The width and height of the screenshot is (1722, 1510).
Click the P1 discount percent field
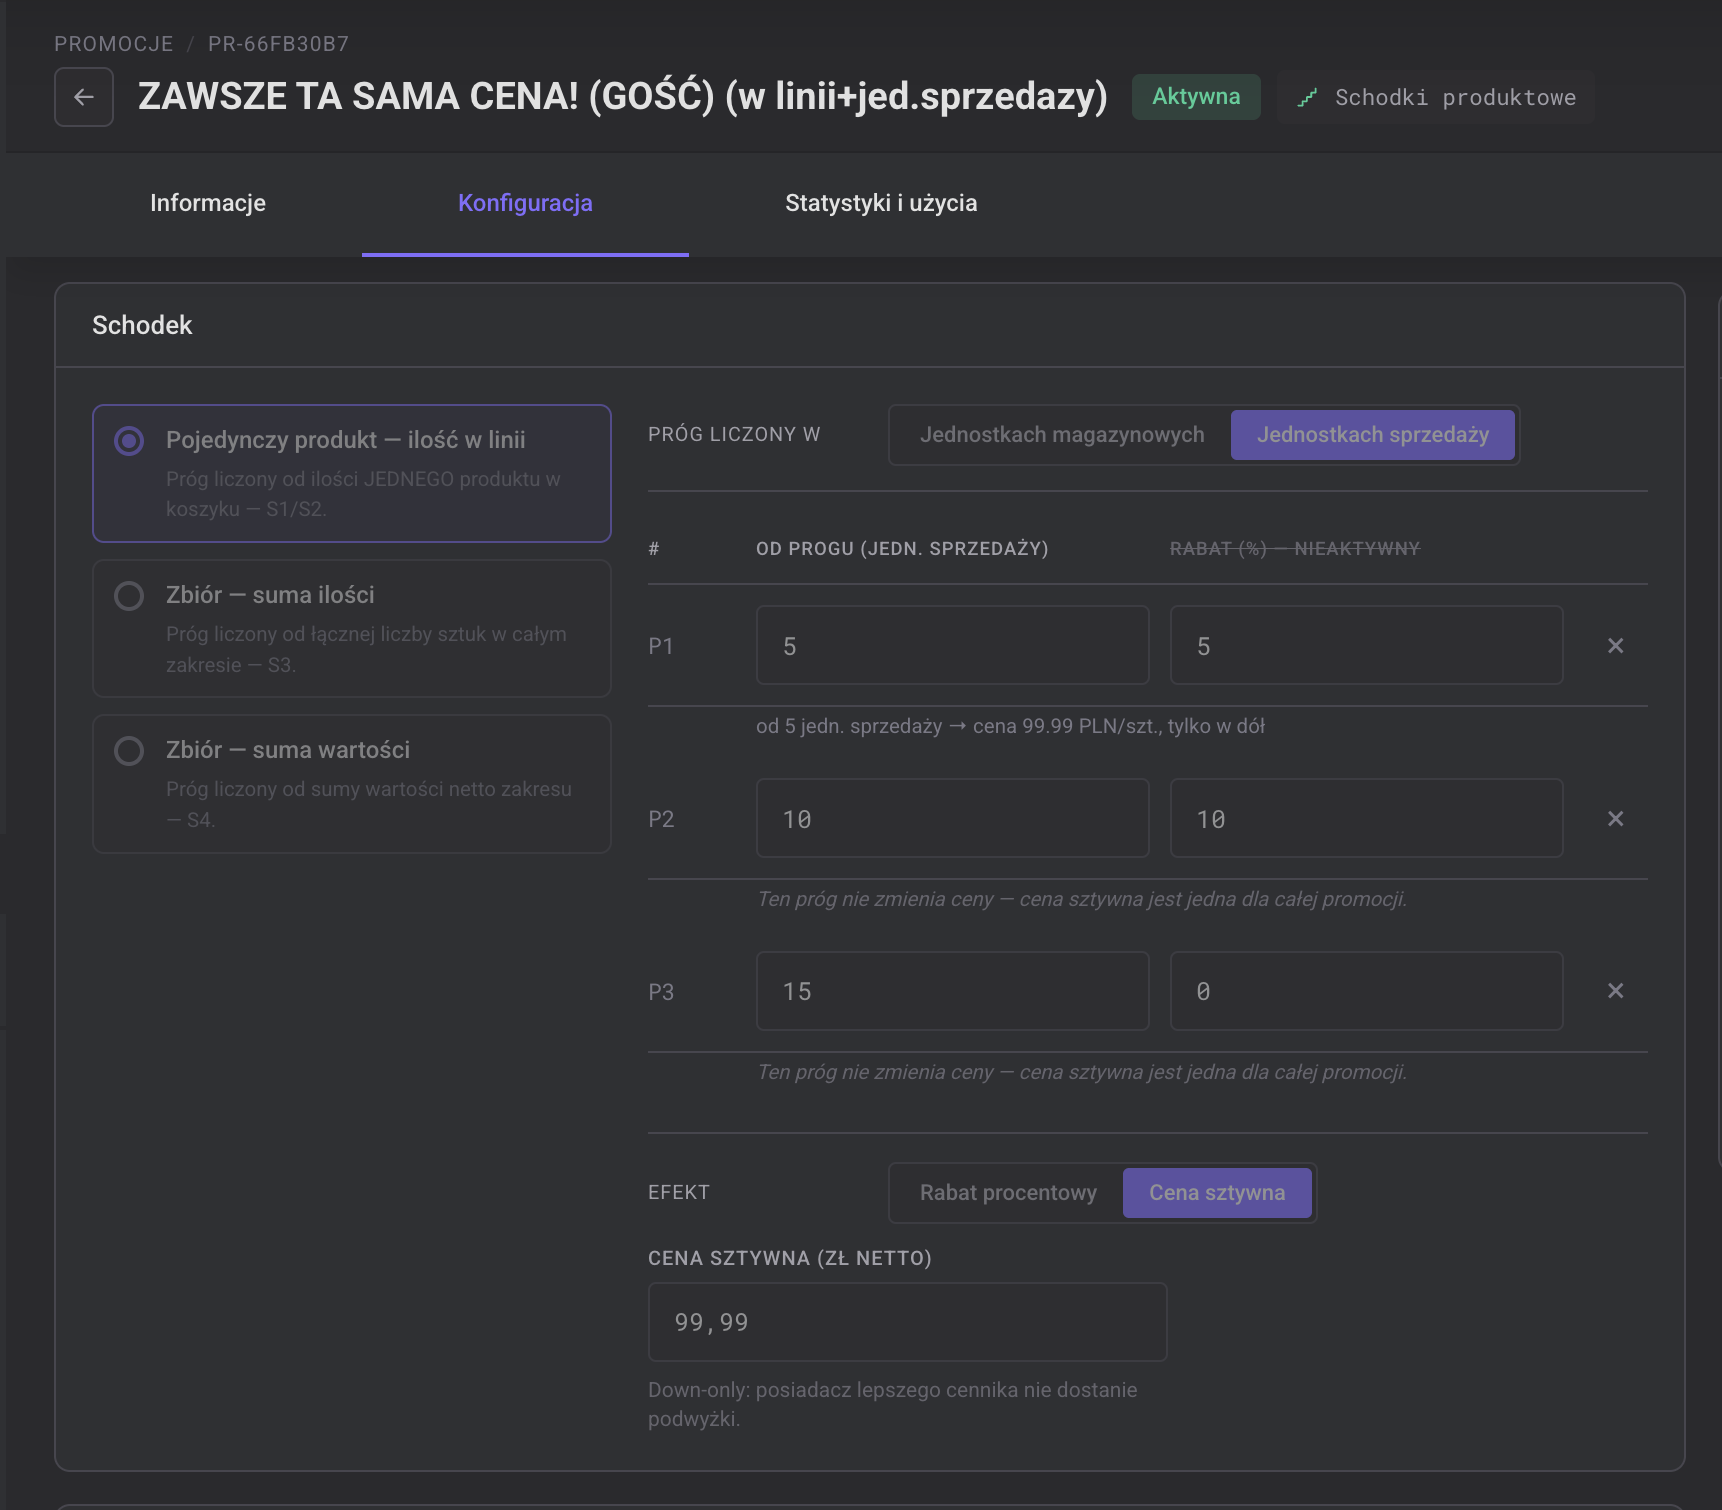click(1367, 646)
